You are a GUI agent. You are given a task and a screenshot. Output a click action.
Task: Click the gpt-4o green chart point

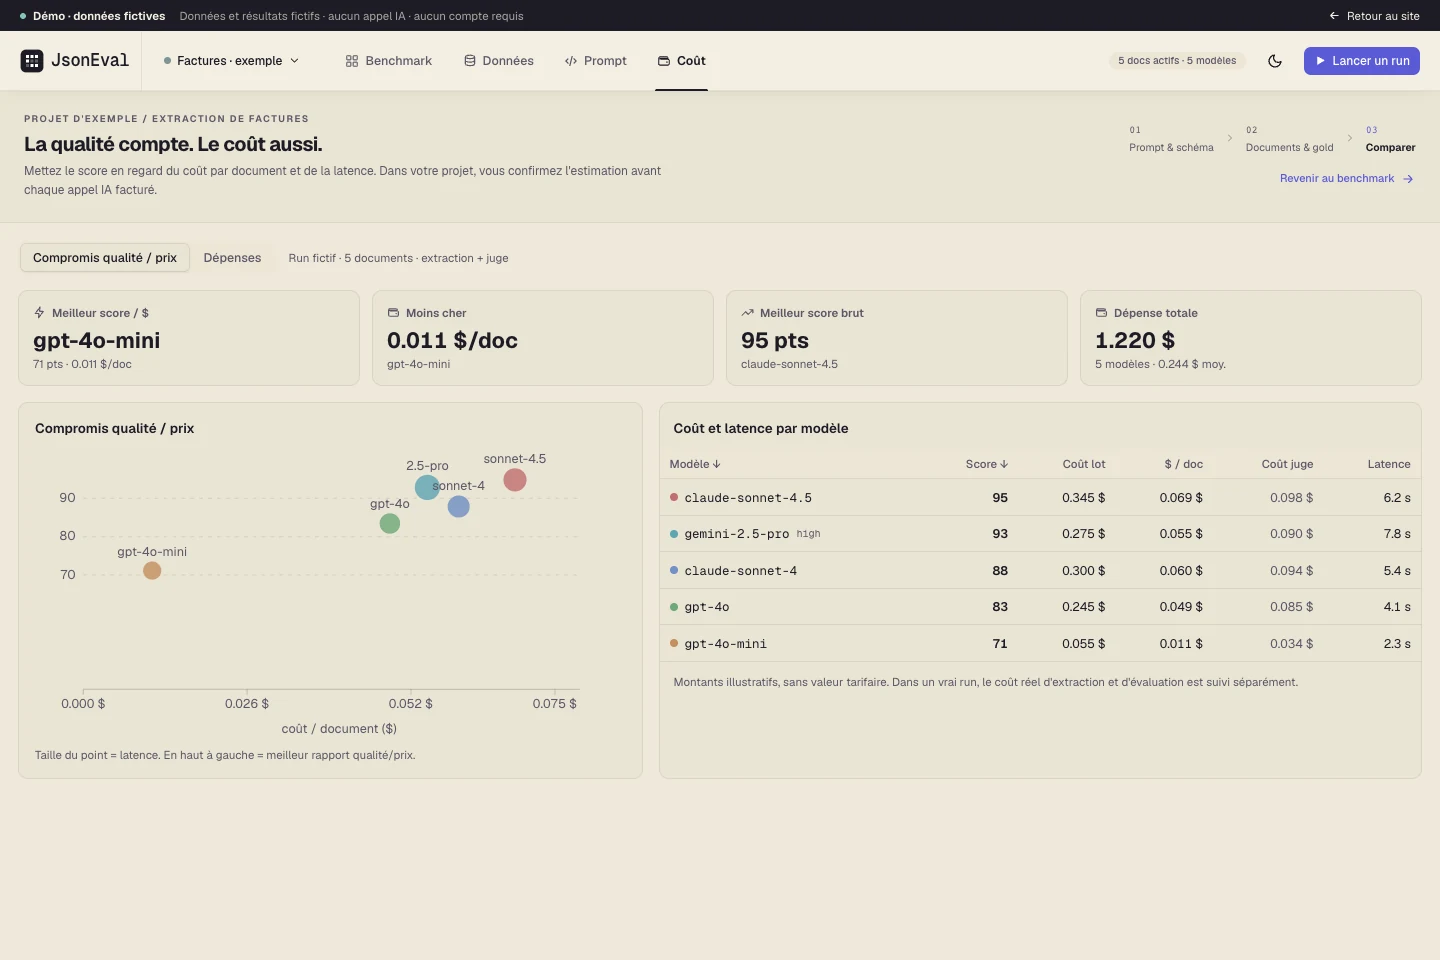point(390,523)
